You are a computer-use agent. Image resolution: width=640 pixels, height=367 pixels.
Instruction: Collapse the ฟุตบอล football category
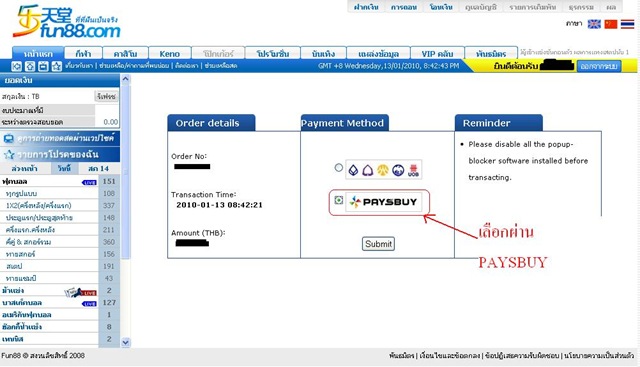pos(15,181)
